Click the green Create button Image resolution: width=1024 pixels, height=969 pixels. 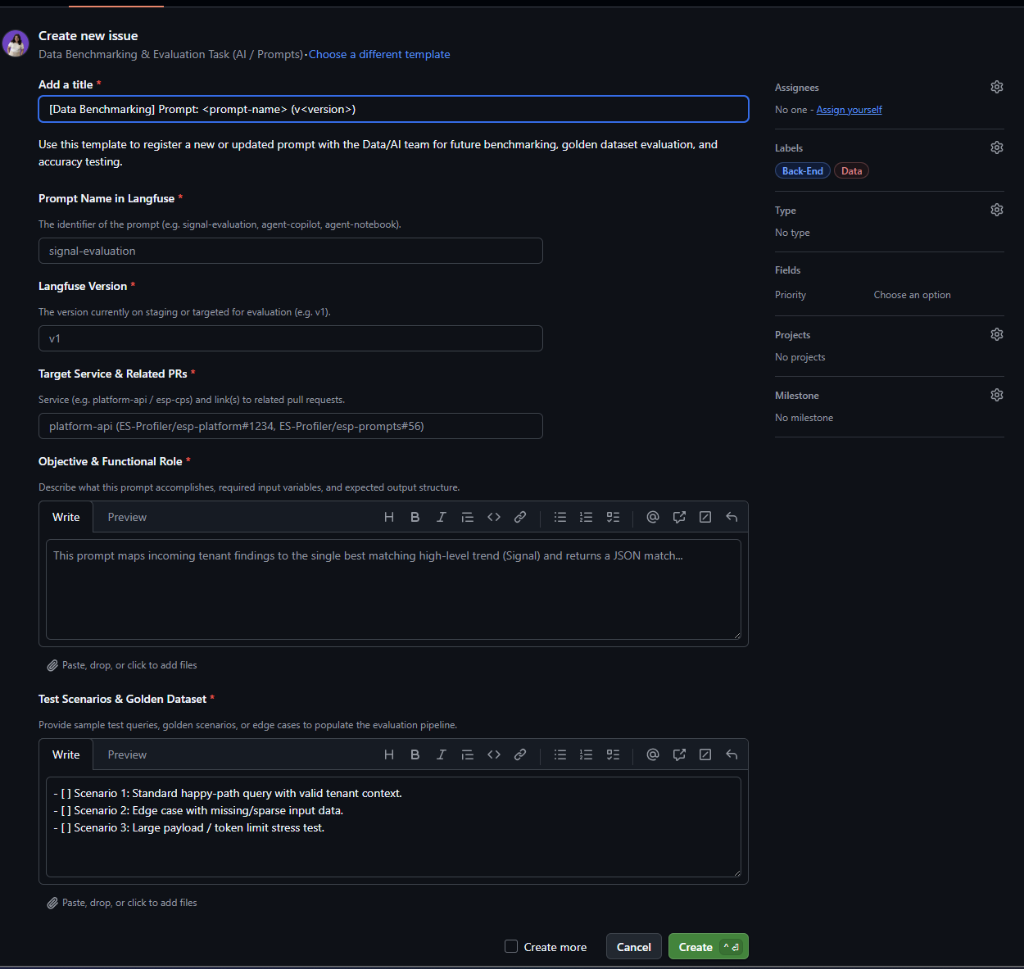pos(708,947)
